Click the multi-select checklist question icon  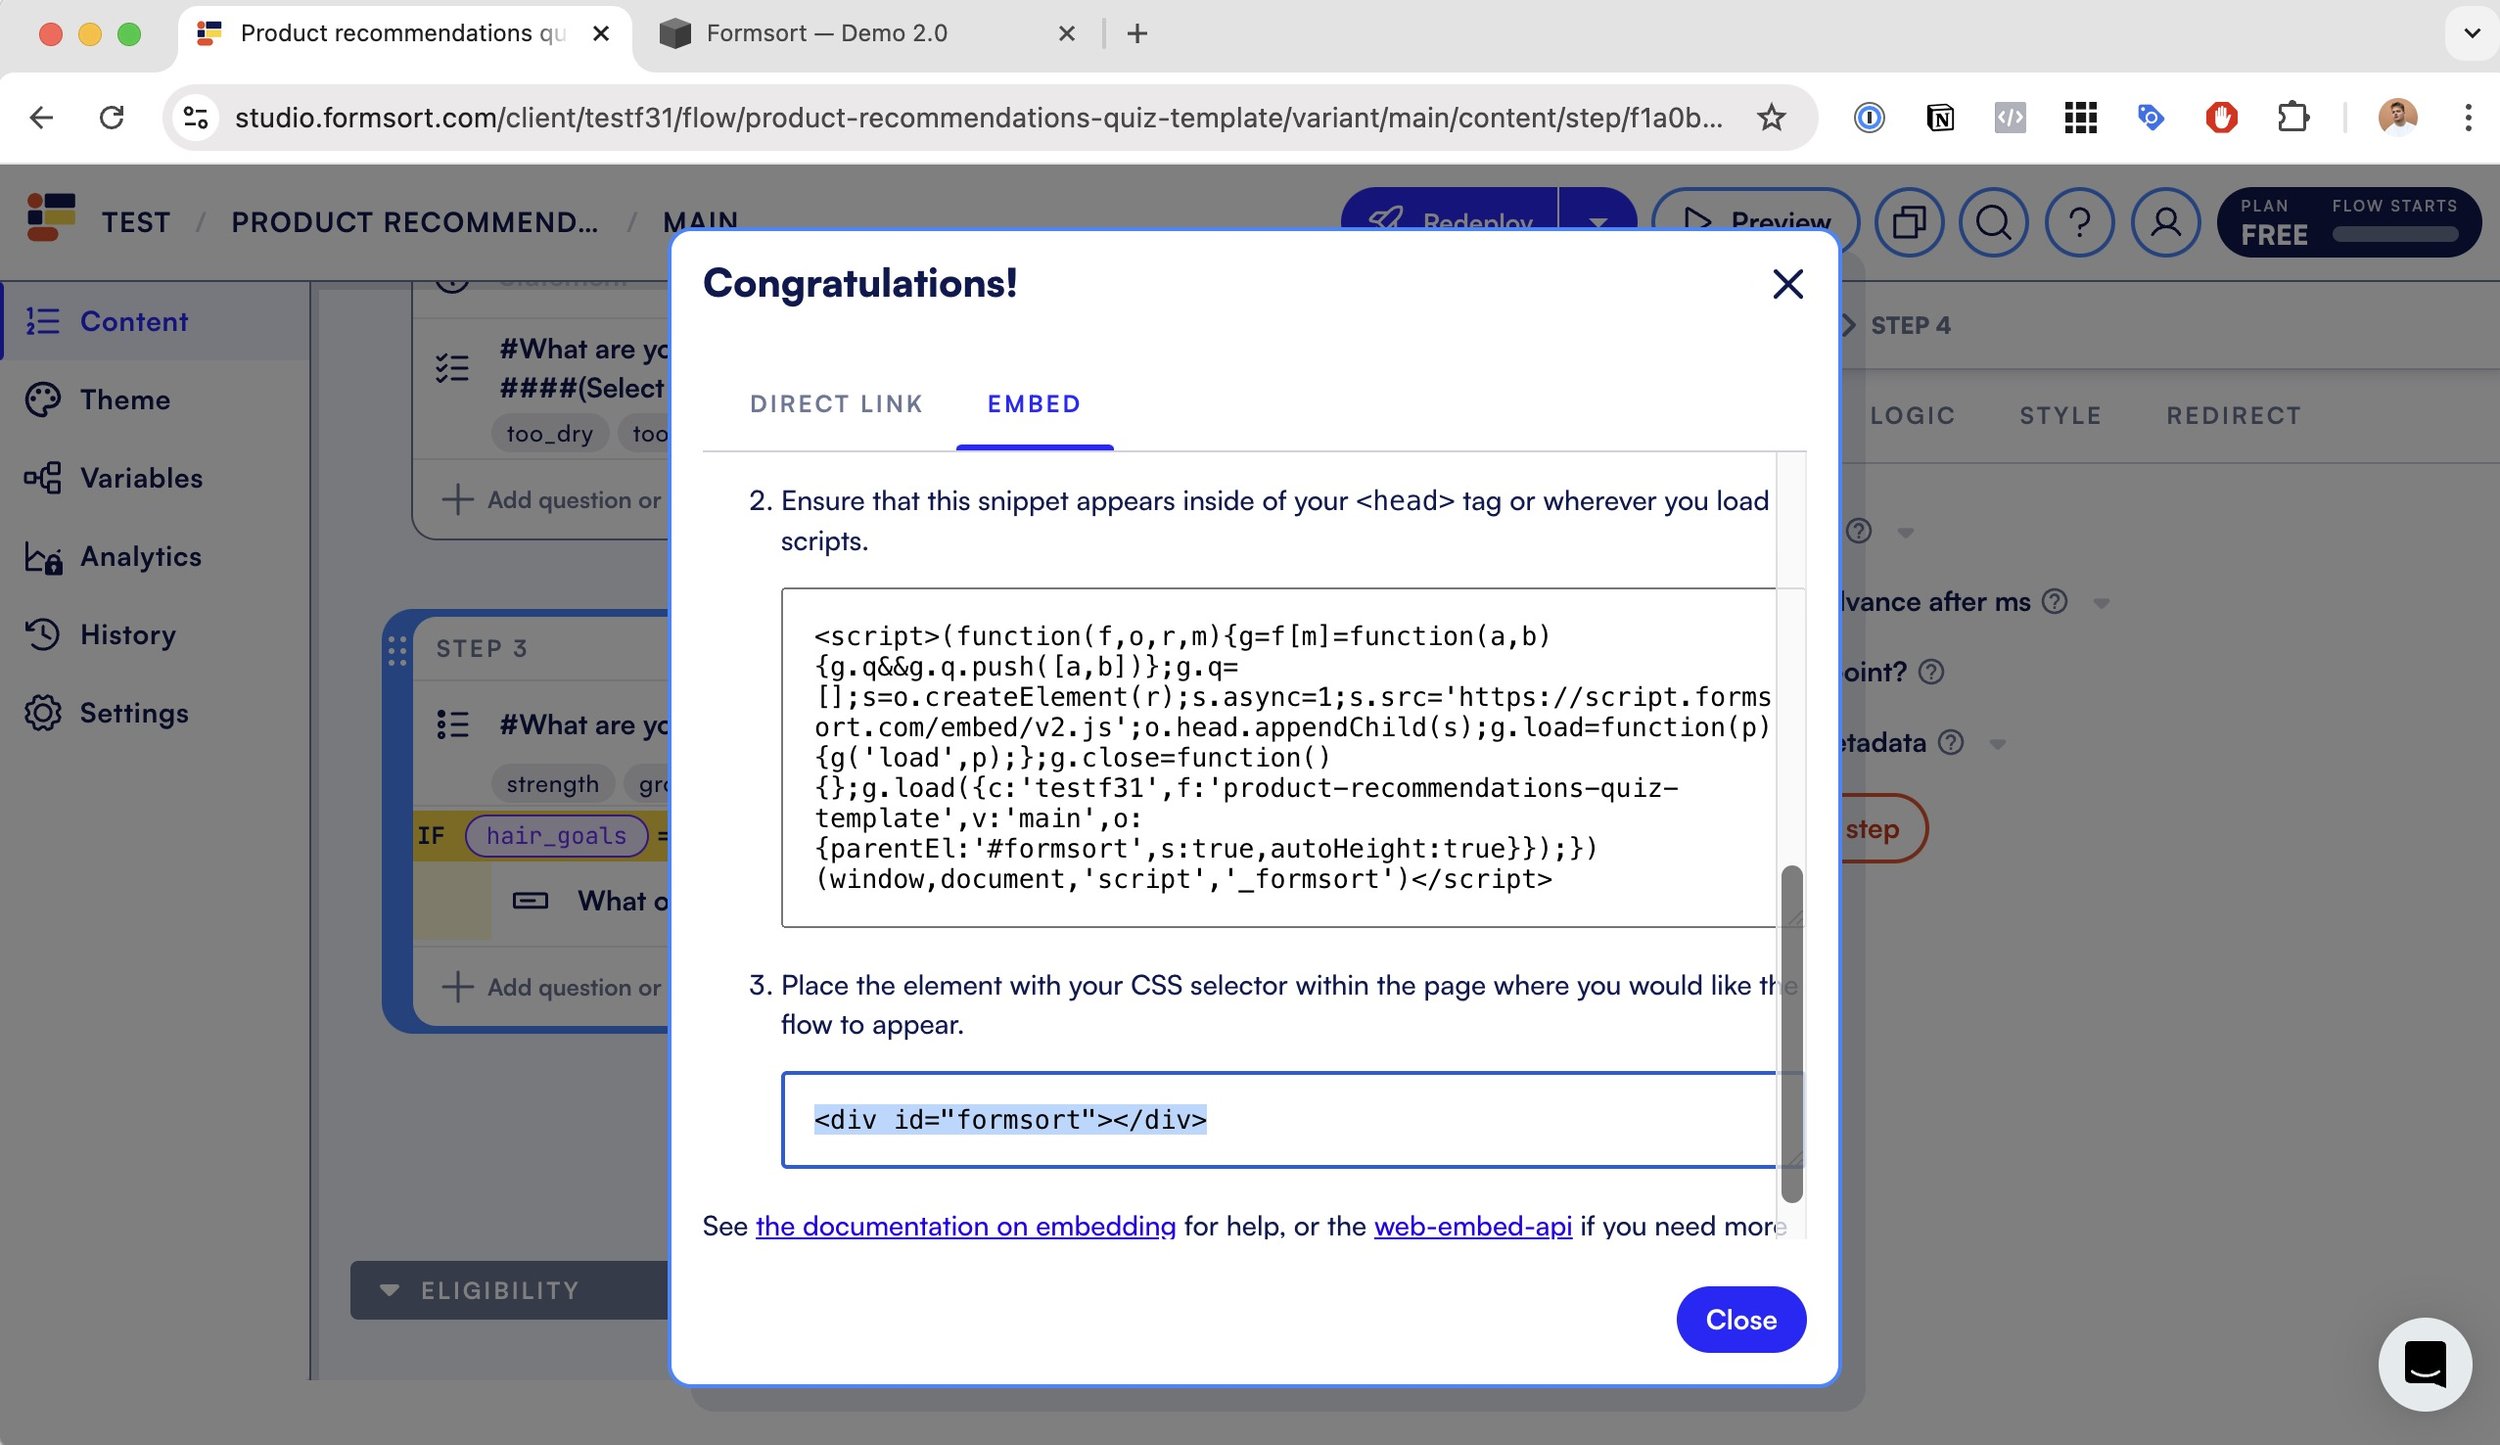point(452,368)
